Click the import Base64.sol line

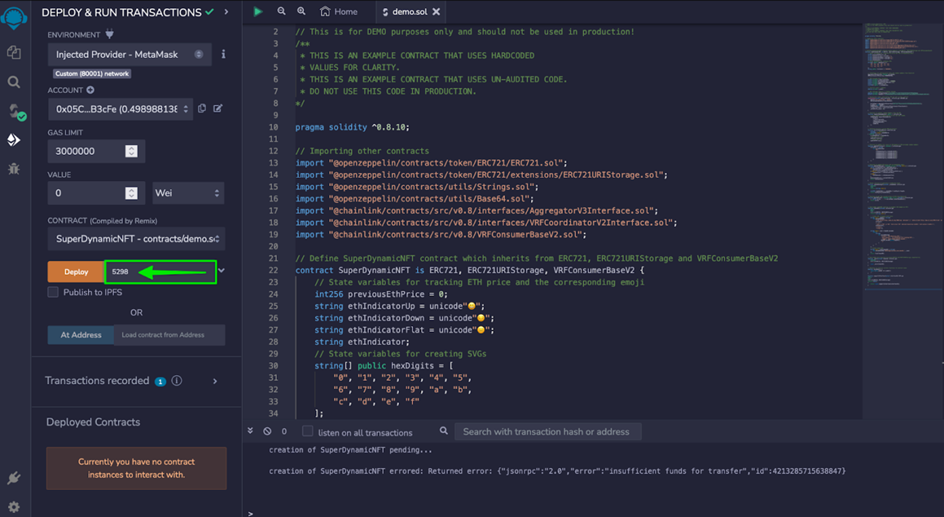coord(414,199)
